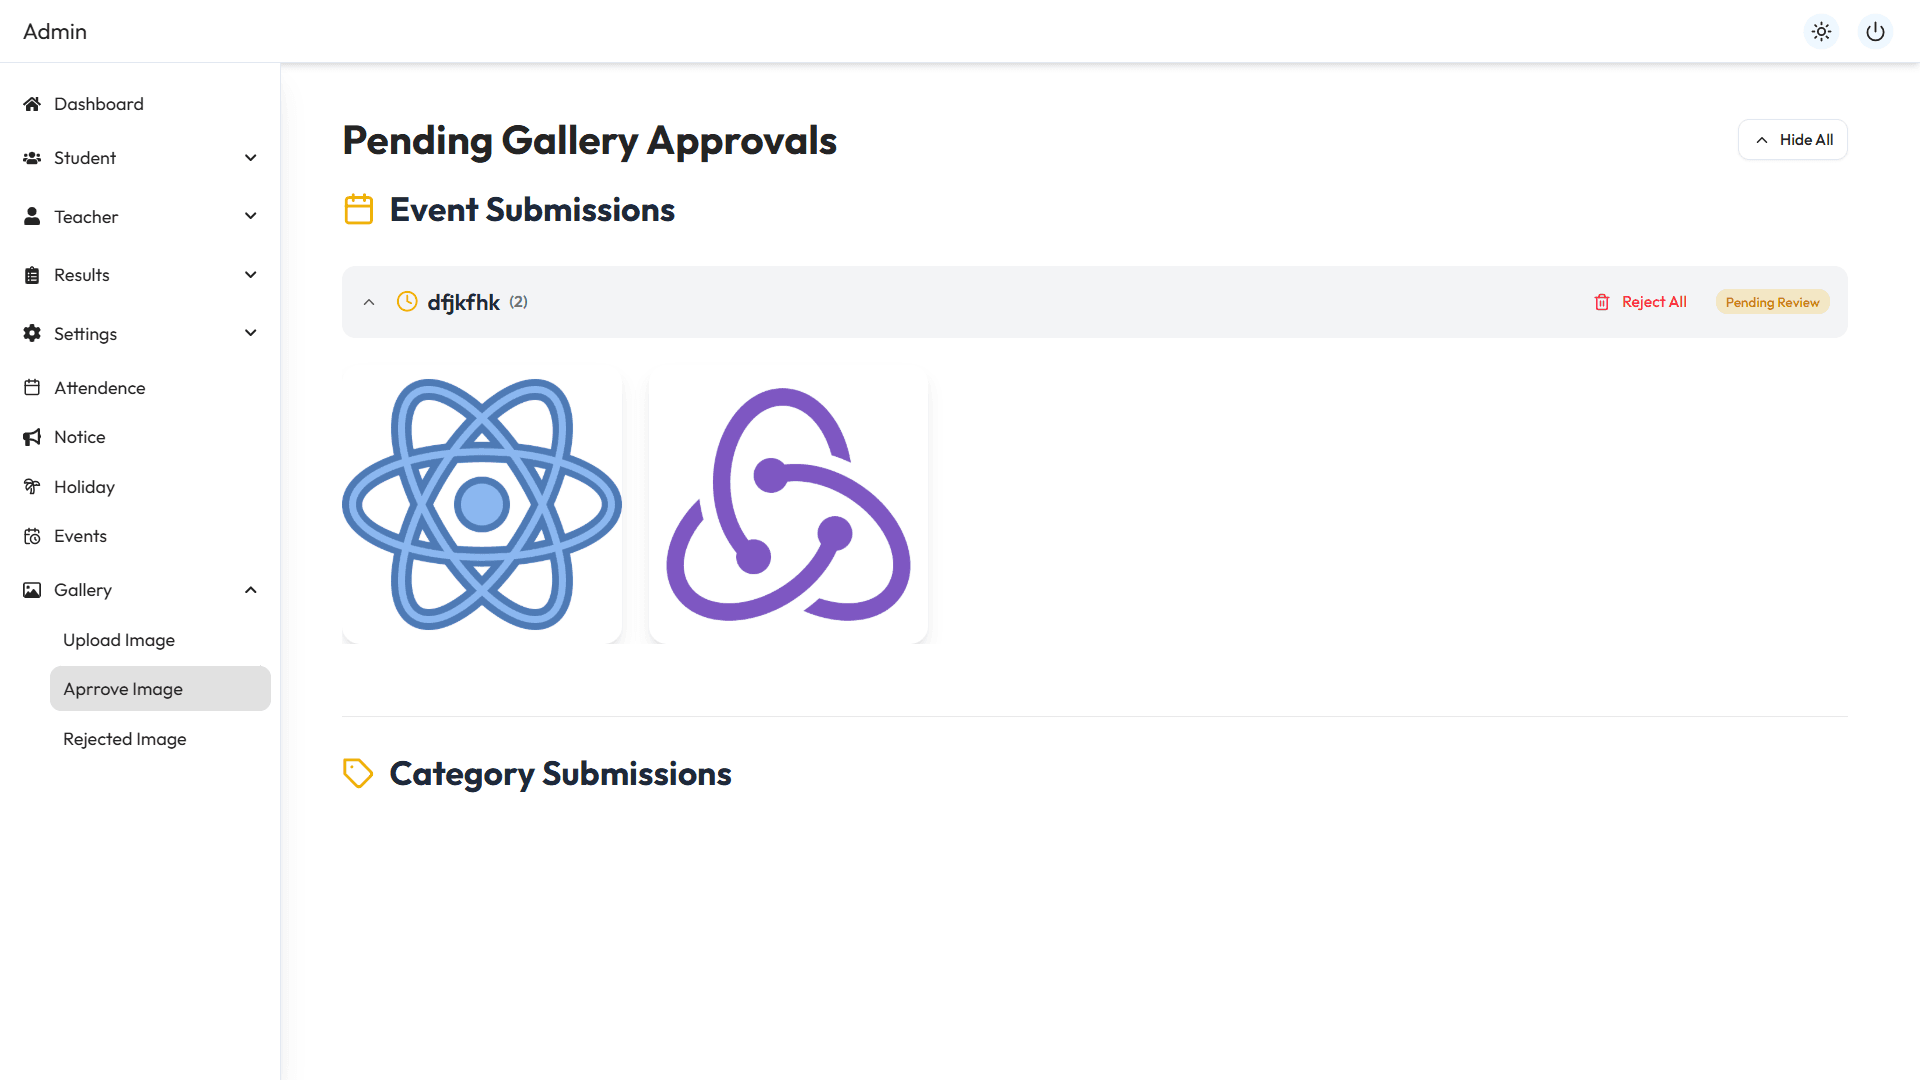Click the power logout icon
Image resolution: width=1920 pixels, height=1080 pixels.
(x=1875, y=31)
